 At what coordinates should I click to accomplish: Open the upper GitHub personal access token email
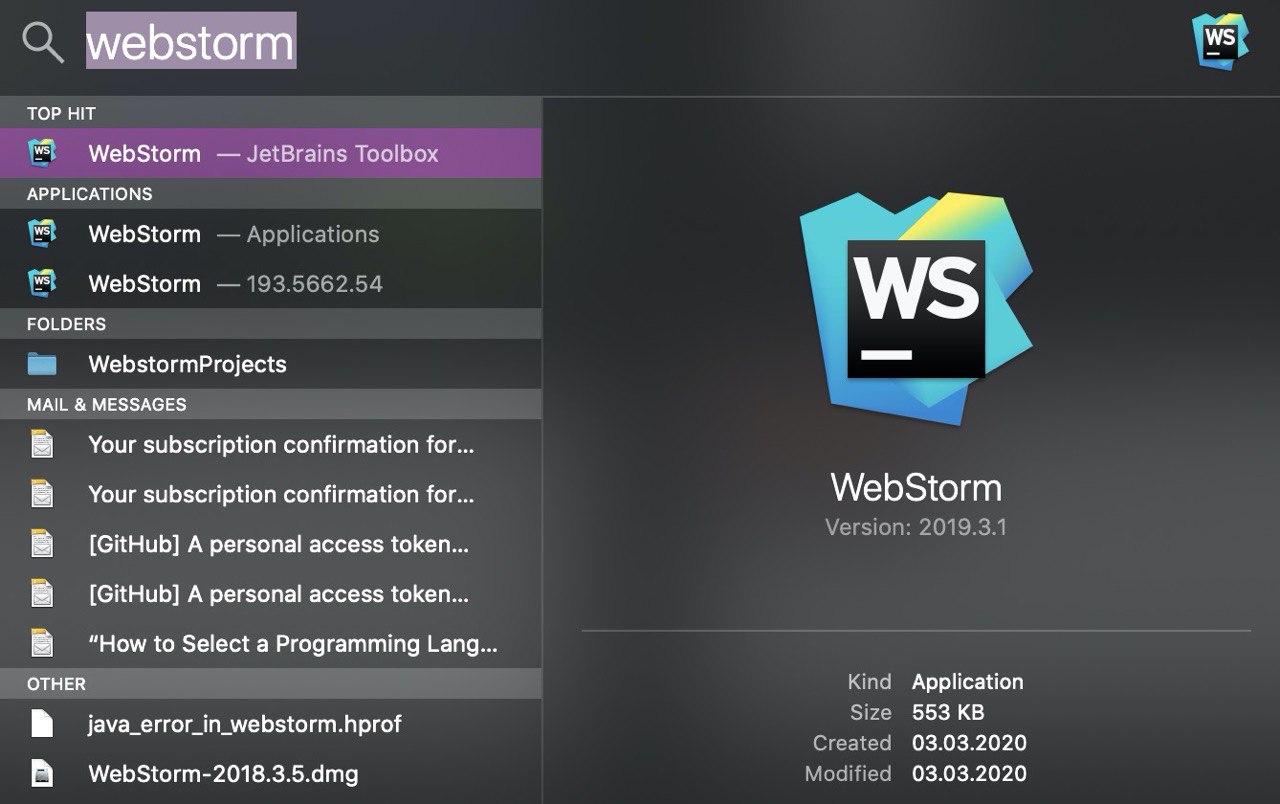[271, 544]
